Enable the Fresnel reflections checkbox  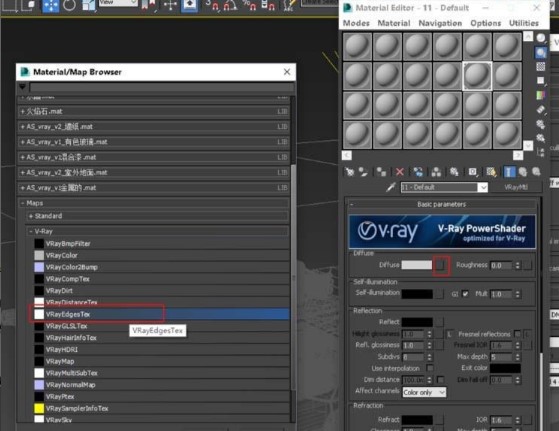click(517, 334)
